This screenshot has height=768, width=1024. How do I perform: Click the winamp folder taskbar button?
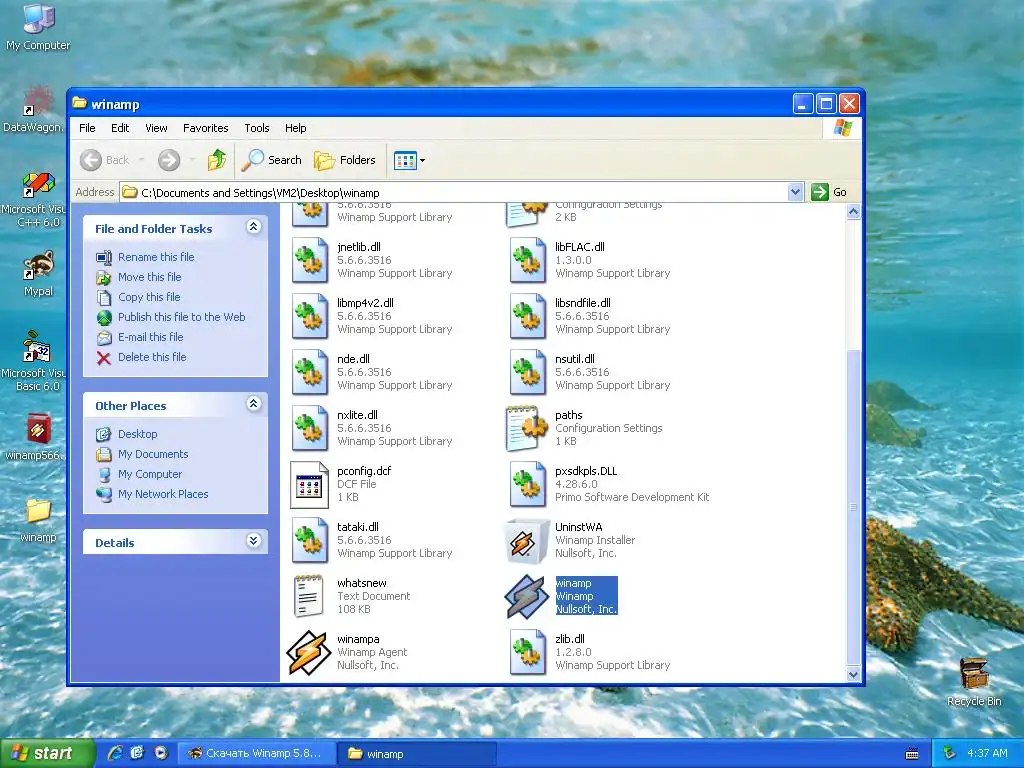[x=417, y=754]
